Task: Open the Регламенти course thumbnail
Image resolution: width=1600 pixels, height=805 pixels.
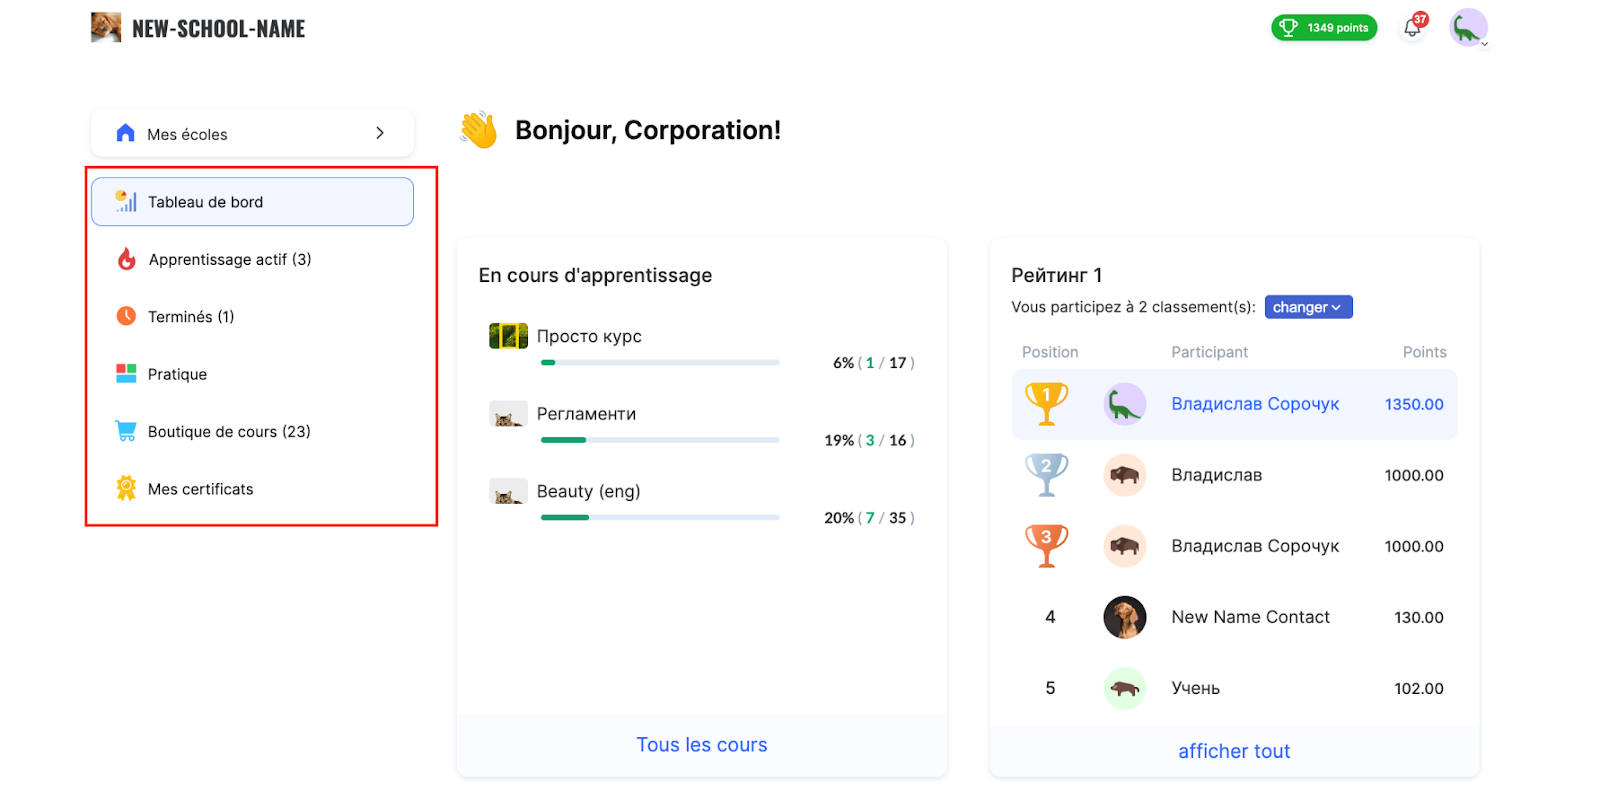Action: point(508,414)
